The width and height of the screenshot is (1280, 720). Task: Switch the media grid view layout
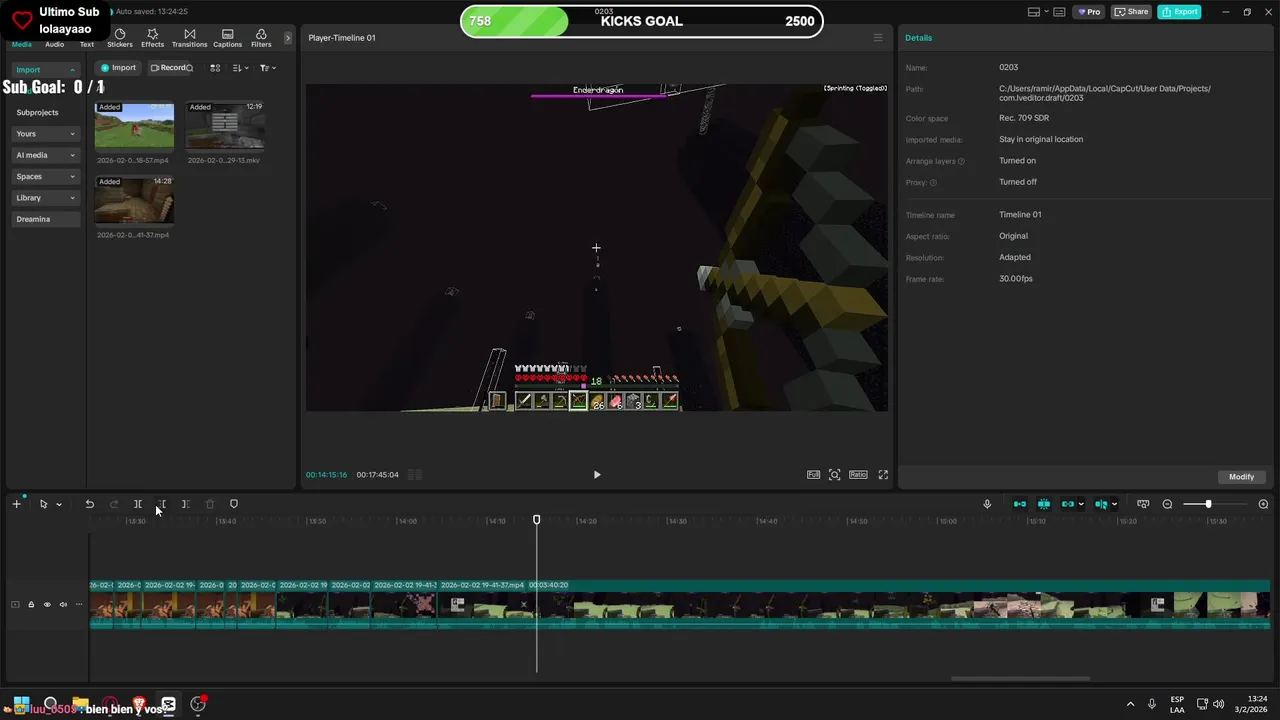tap(215, 68)
